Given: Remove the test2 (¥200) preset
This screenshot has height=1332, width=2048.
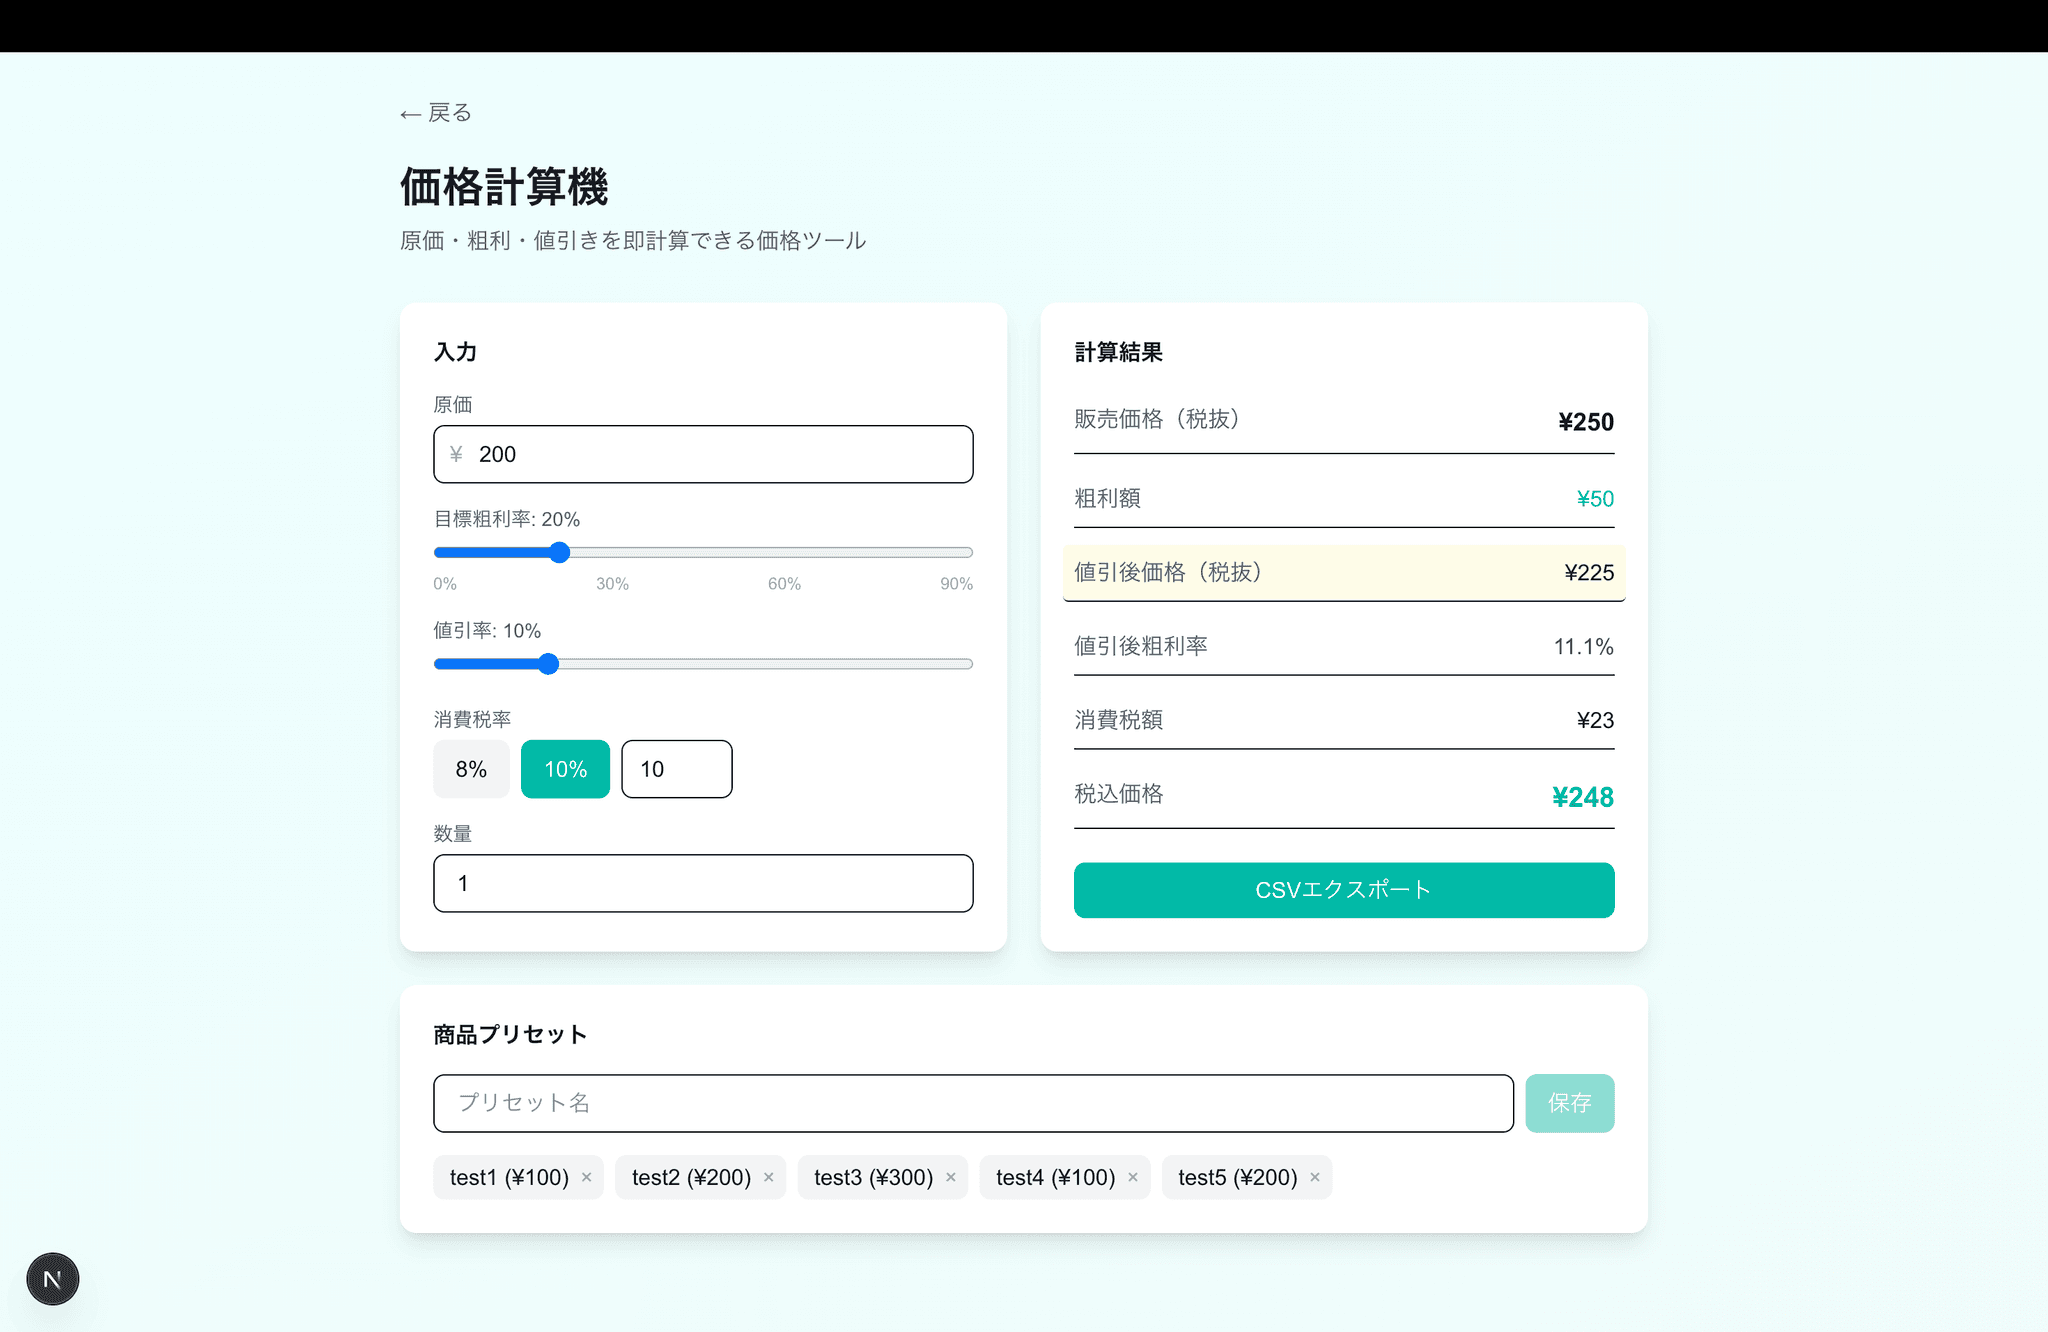Looking at the screenshot, I should [x=769, y=1177].
